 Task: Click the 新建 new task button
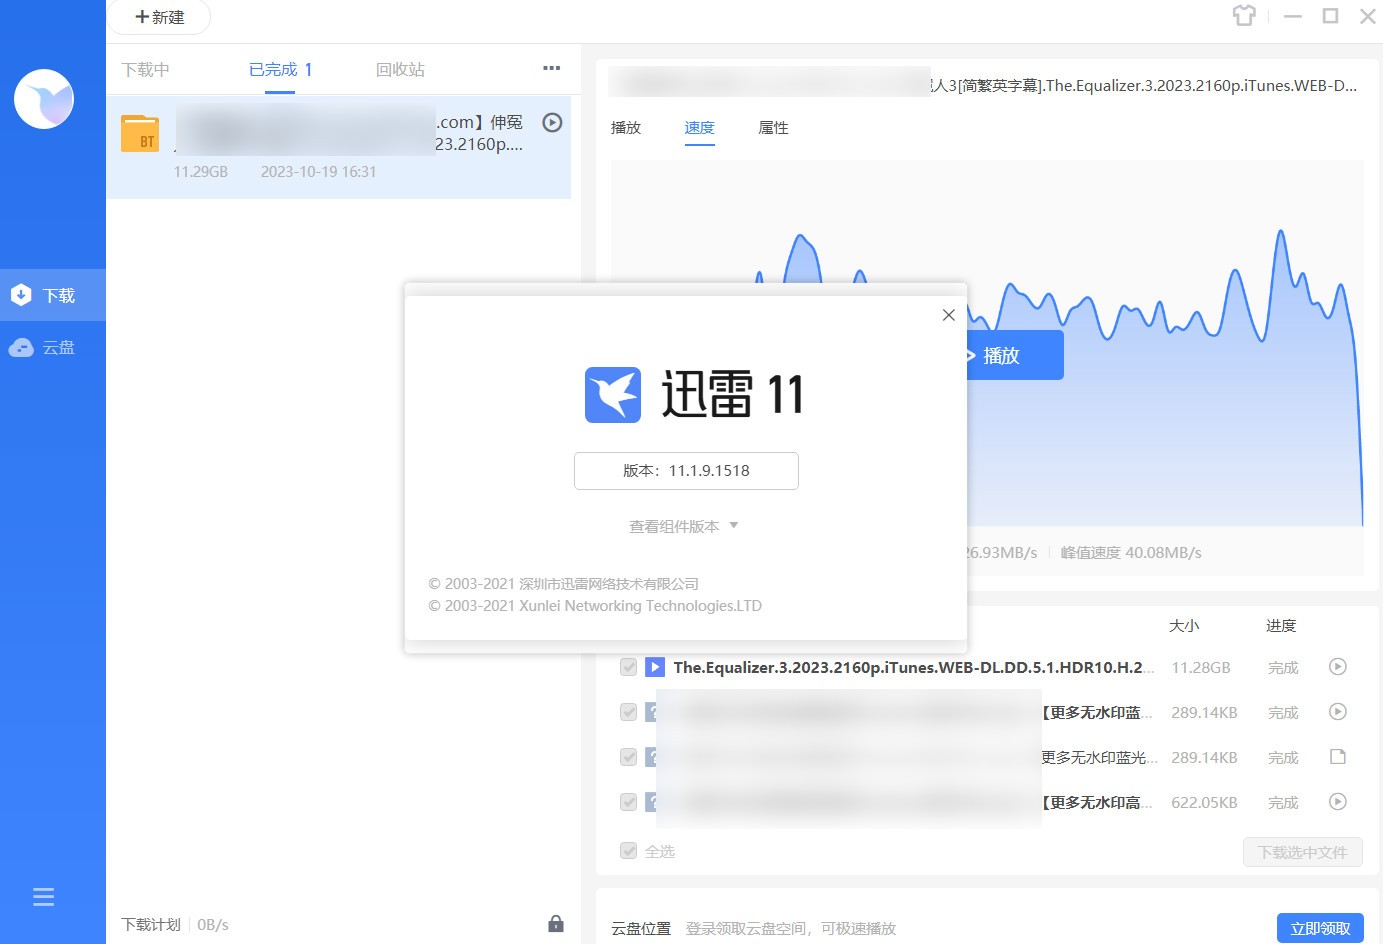point(160,17)
